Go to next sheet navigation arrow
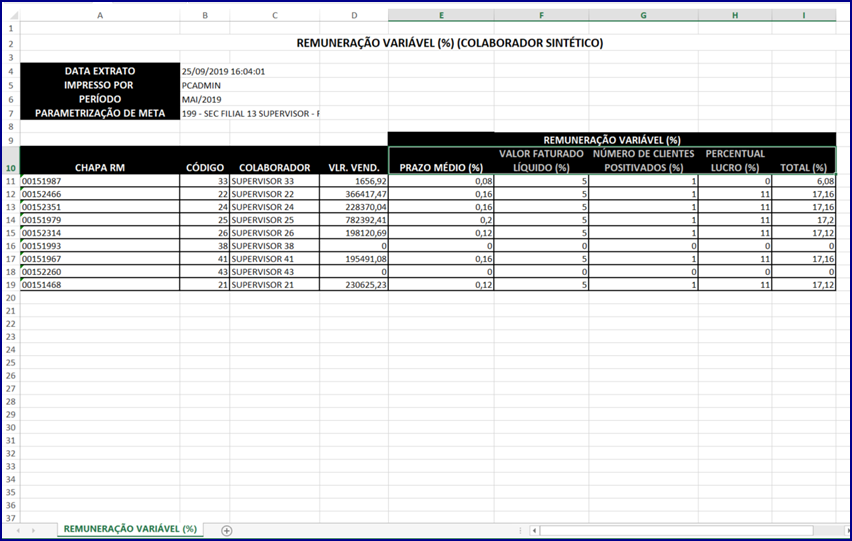This screenshot has height=541, width=852. [x=33, y=531]
